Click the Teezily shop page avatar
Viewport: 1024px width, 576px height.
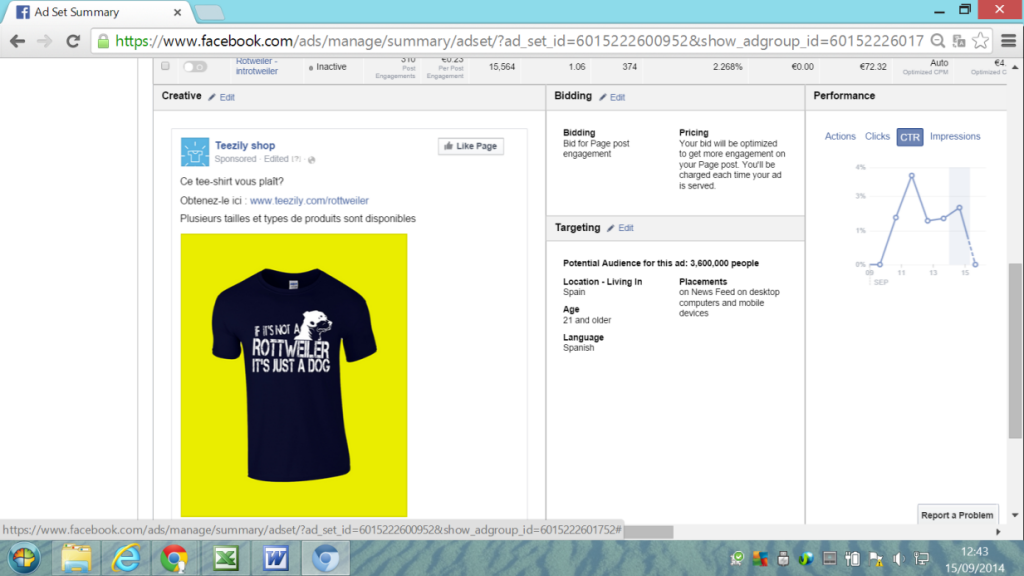(195, 152)
